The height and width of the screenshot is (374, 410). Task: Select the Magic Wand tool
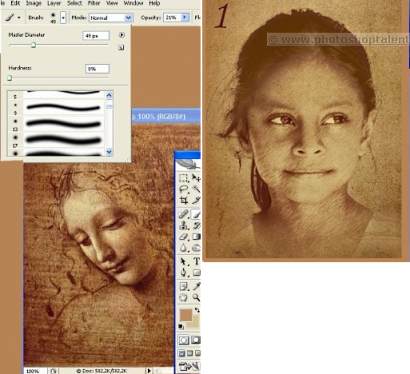(x=196, y=189)
